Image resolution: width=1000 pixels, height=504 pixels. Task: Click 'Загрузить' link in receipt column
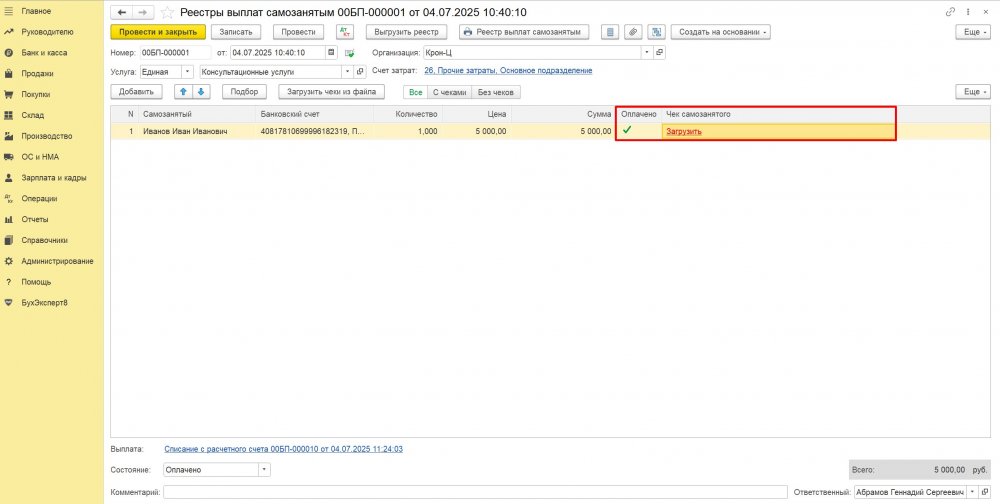pyautogui.click(x=684, y=131)
